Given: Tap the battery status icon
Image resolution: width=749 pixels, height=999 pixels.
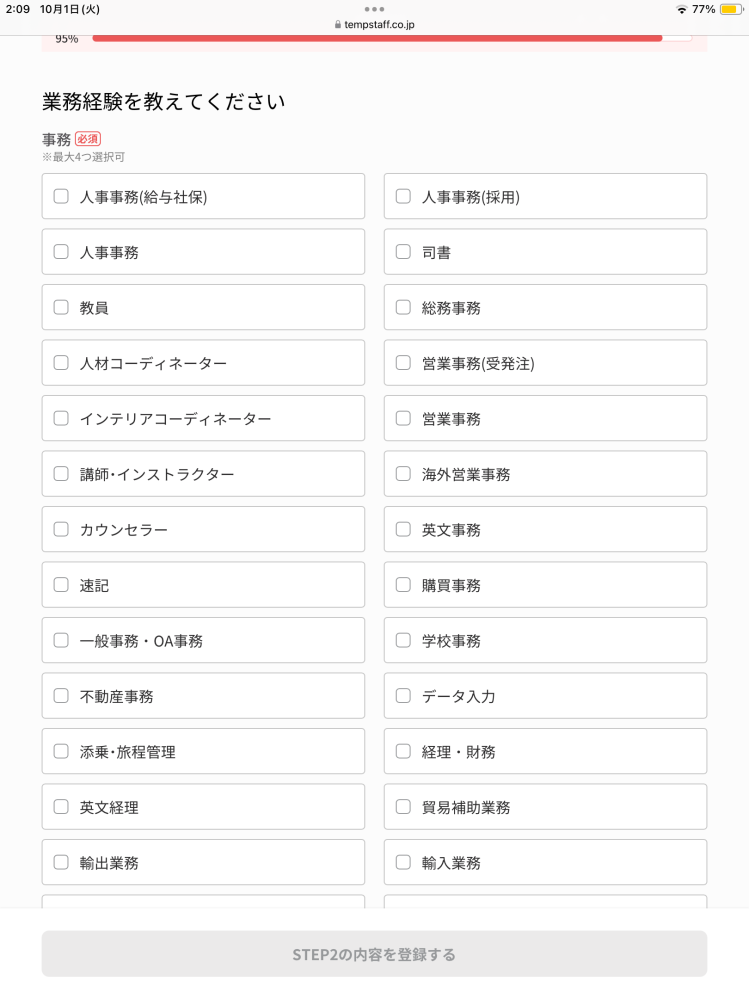Looking at the screenshot, I should tap(730, 10).
